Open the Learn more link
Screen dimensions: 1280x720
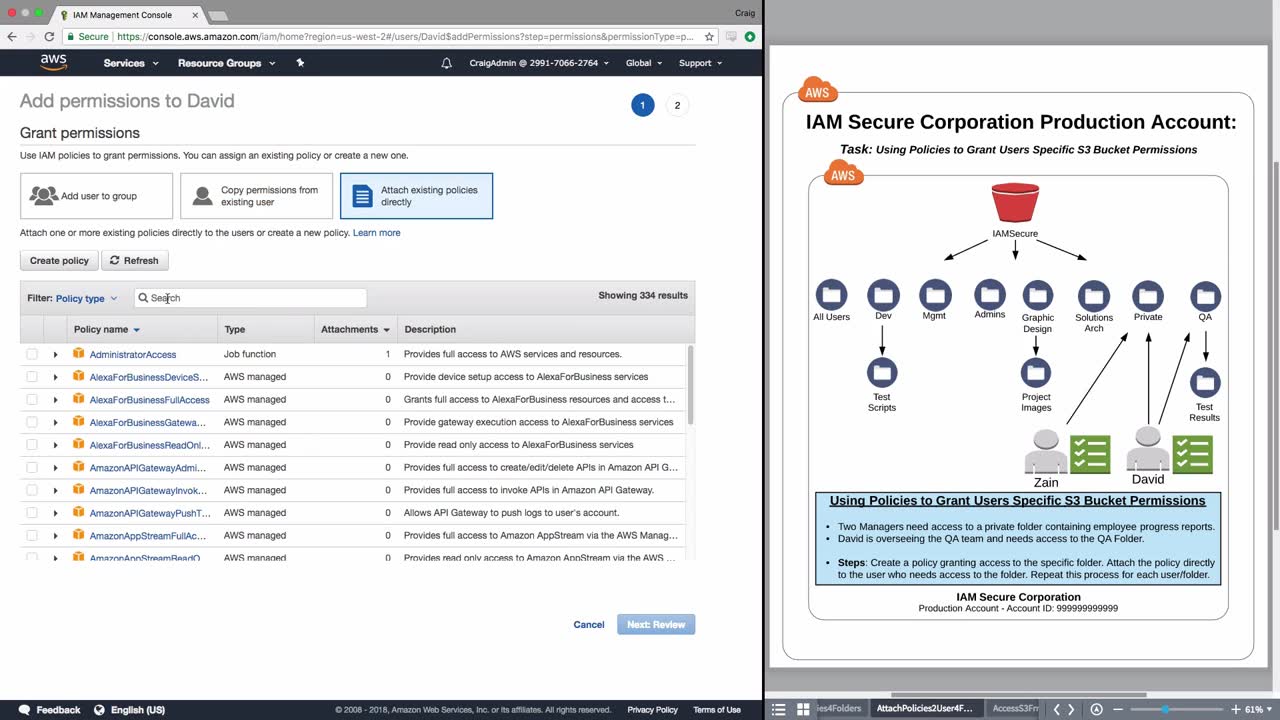tap(376, 233)
